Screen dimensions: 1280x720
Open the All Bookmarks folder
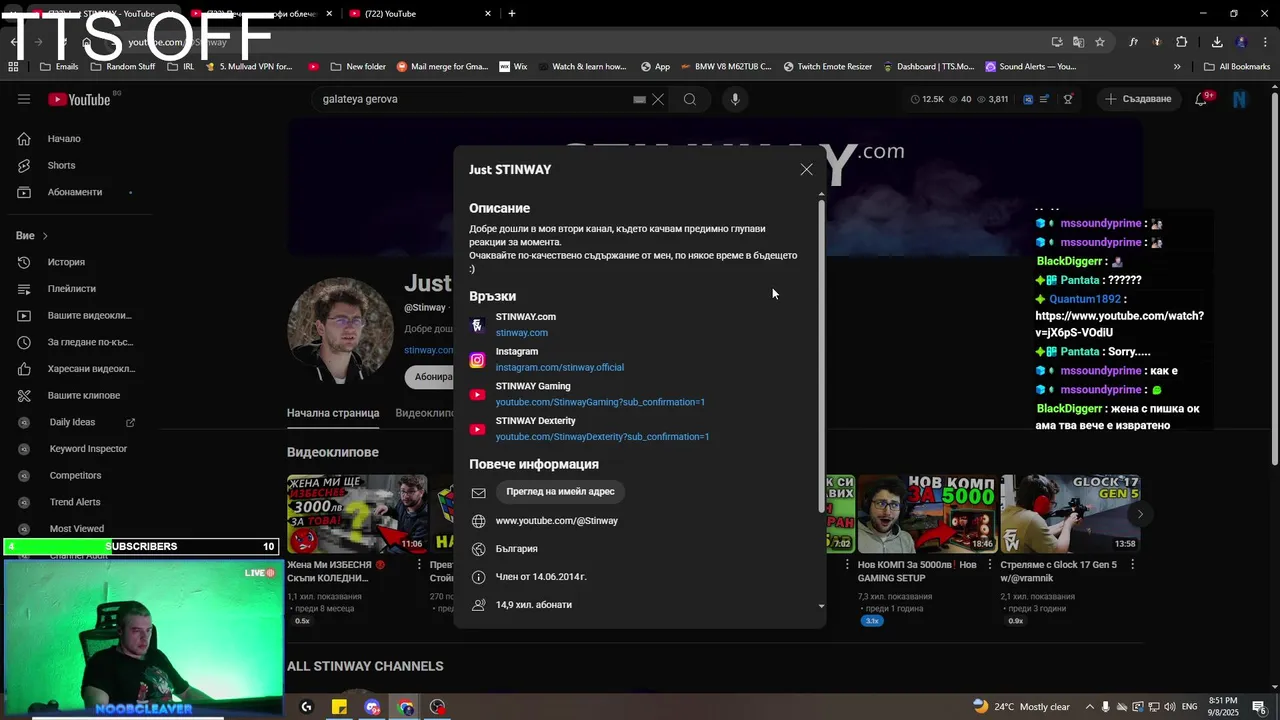click(1237, 67)
